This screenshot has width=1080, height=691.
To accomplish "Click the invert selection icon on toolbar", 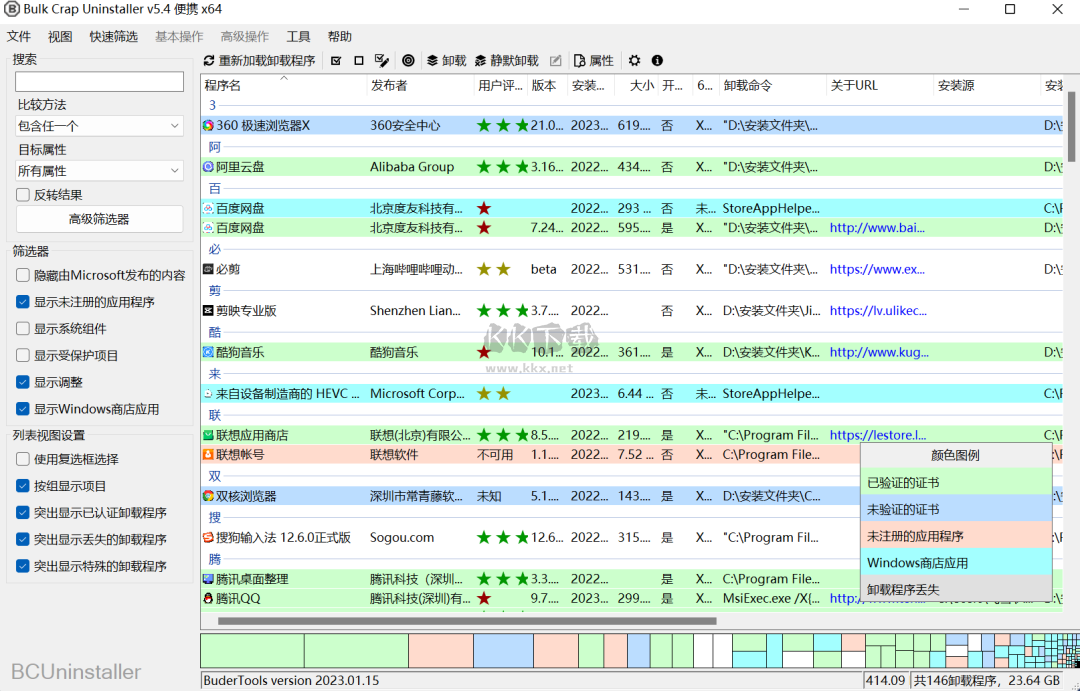I will tap(382, 60).
